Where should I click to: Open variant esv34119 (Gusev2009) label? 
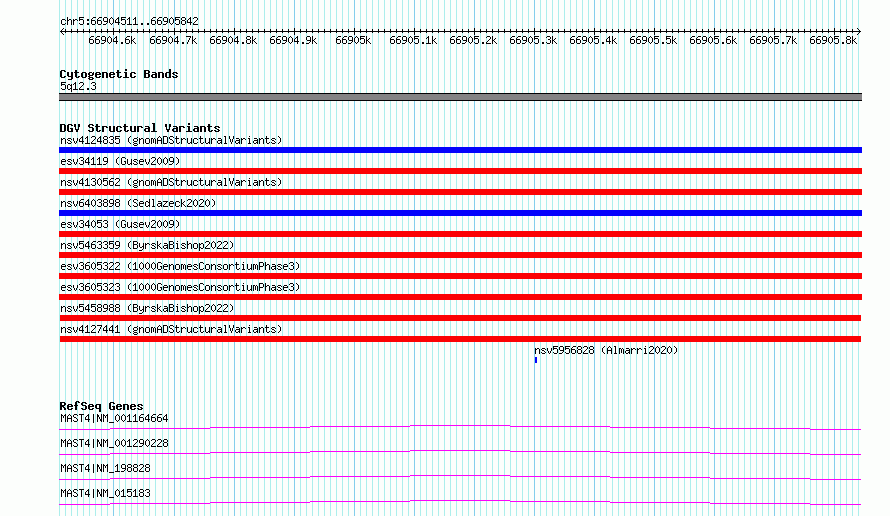[x=120, y=161]
